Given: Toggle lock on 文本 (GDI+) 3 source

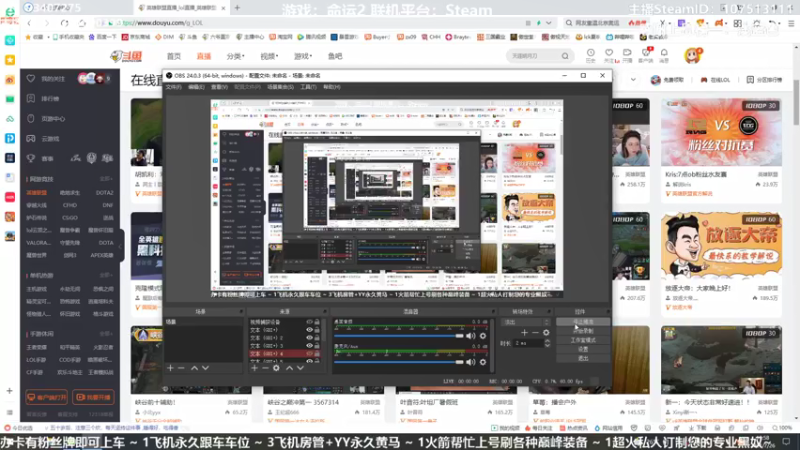Looking at the screenshot, I should click(x=317, y=345).
